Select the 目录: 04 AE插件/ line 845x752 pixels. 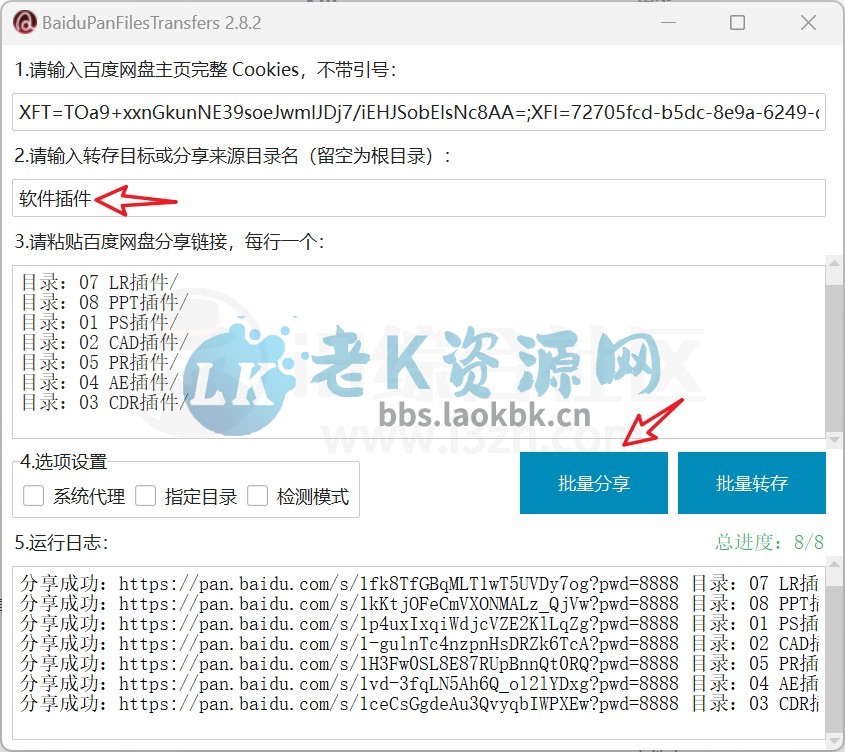tap(100, 382)
